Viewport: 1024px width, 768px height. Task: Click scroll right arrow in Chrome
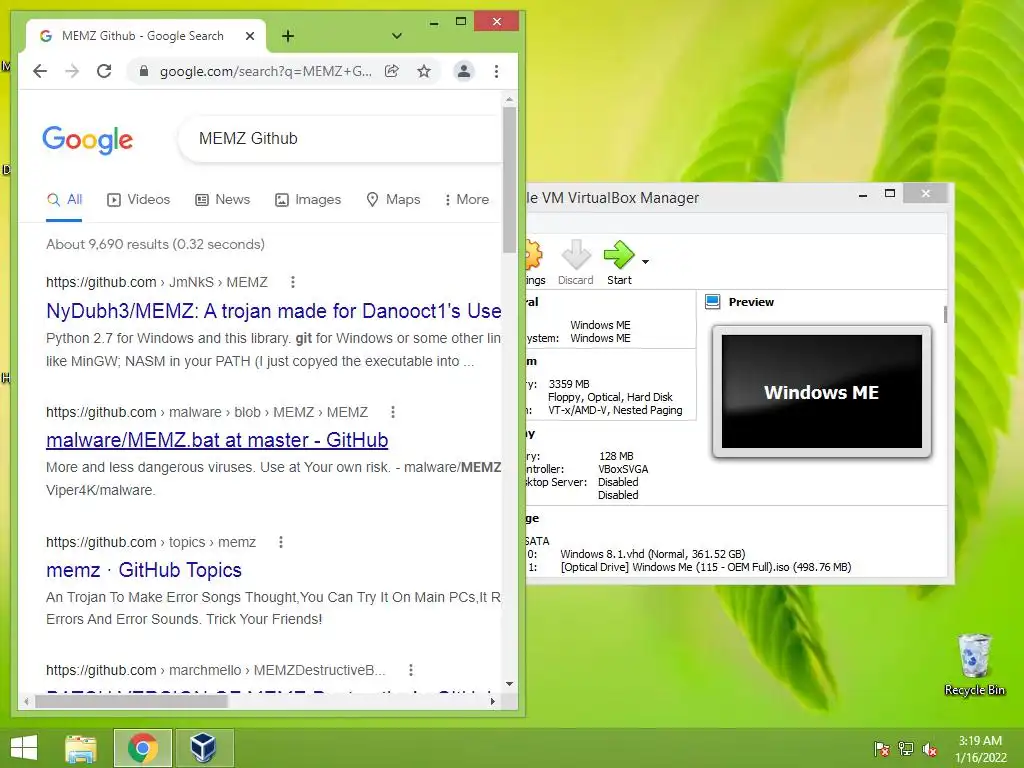(x=492, y=701)
